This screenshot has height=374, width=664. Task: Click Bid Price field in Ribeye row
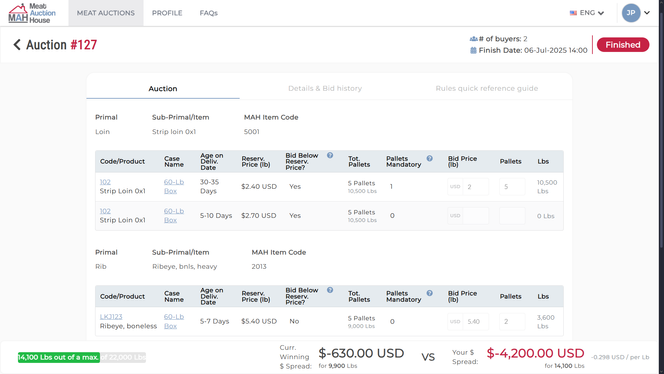[468, 321]
